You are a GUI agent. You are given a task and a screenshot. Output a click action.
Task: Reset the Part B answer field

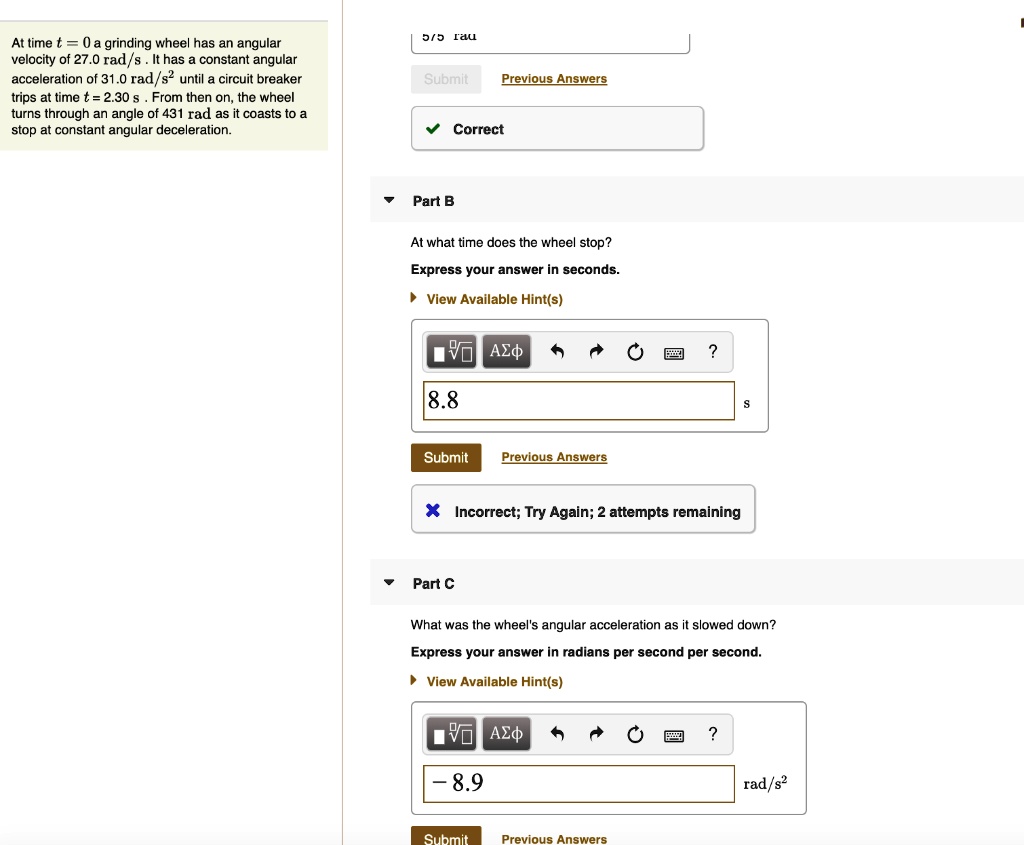pyautogui.click(x=635, y=352)
